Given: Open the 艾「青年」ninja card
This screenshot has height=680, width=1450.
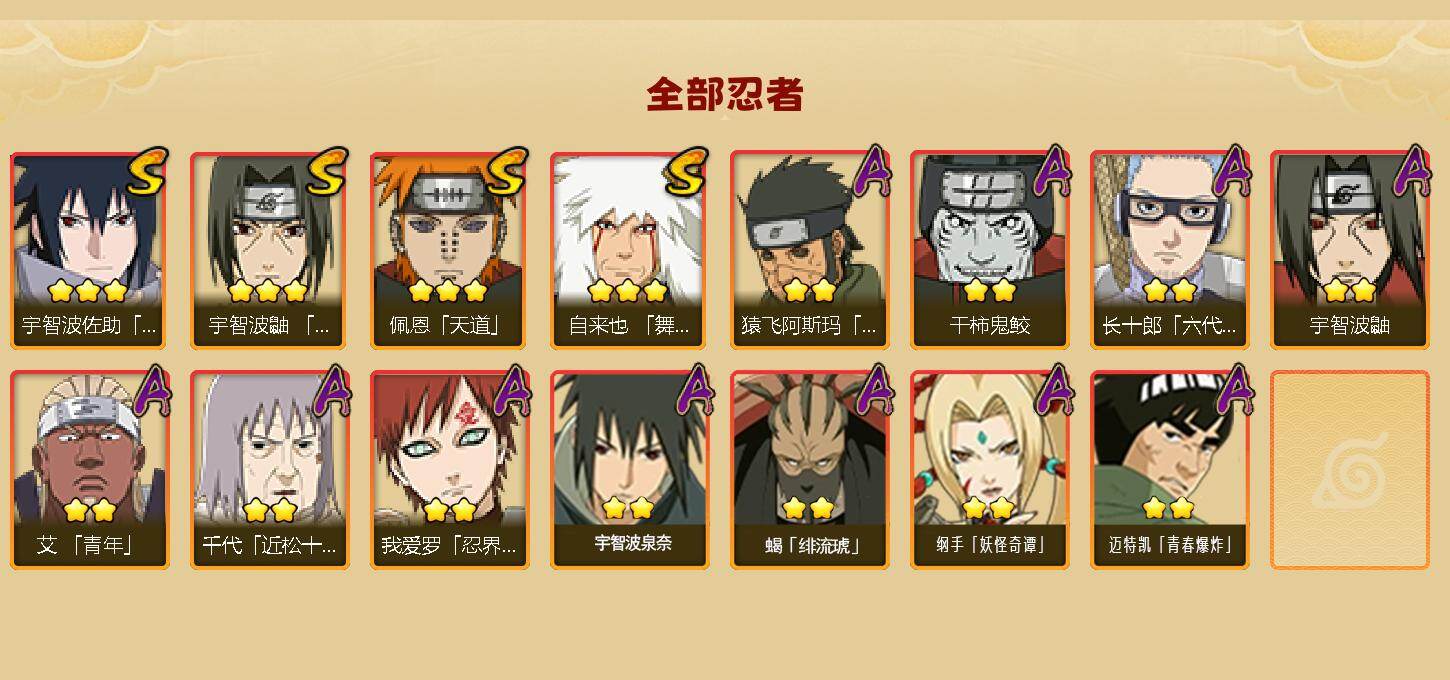Looking at the screenshot, I should (90, 470).
